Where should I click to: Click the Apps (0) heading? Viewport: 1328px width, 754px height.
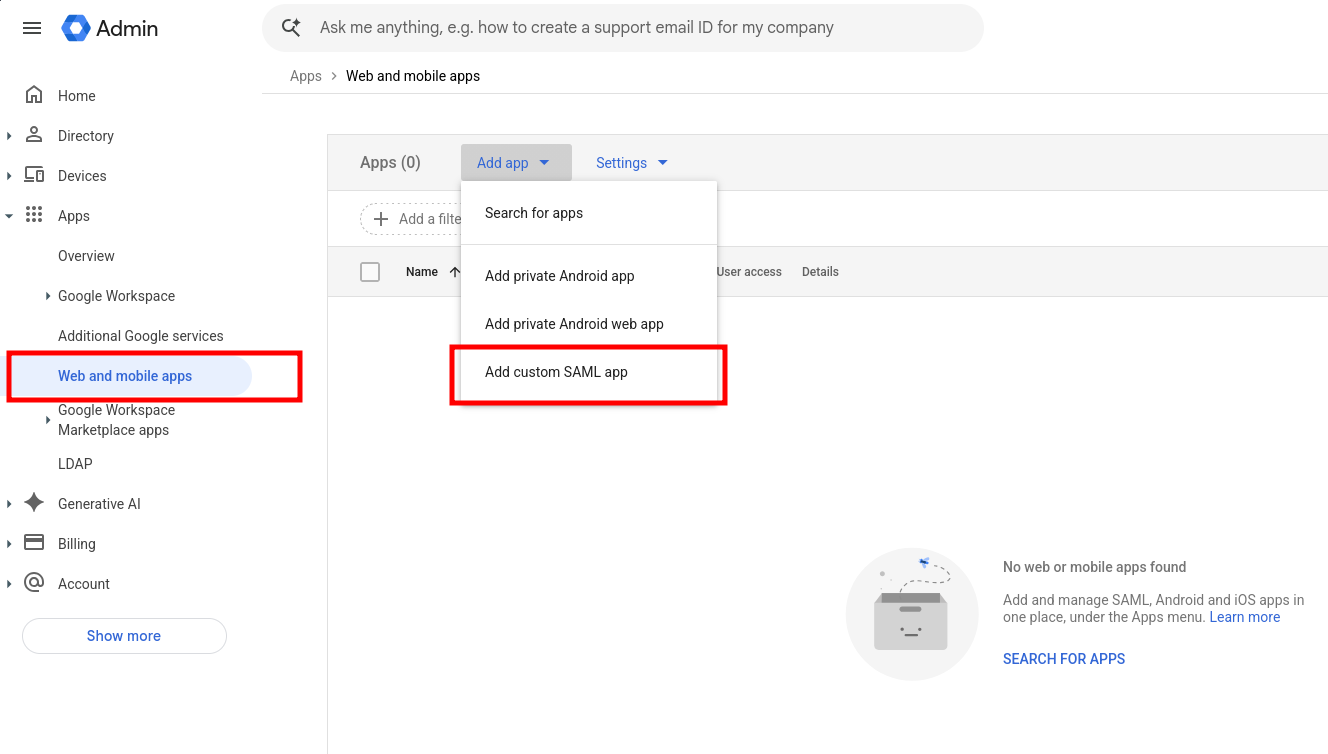coord(390,163)
